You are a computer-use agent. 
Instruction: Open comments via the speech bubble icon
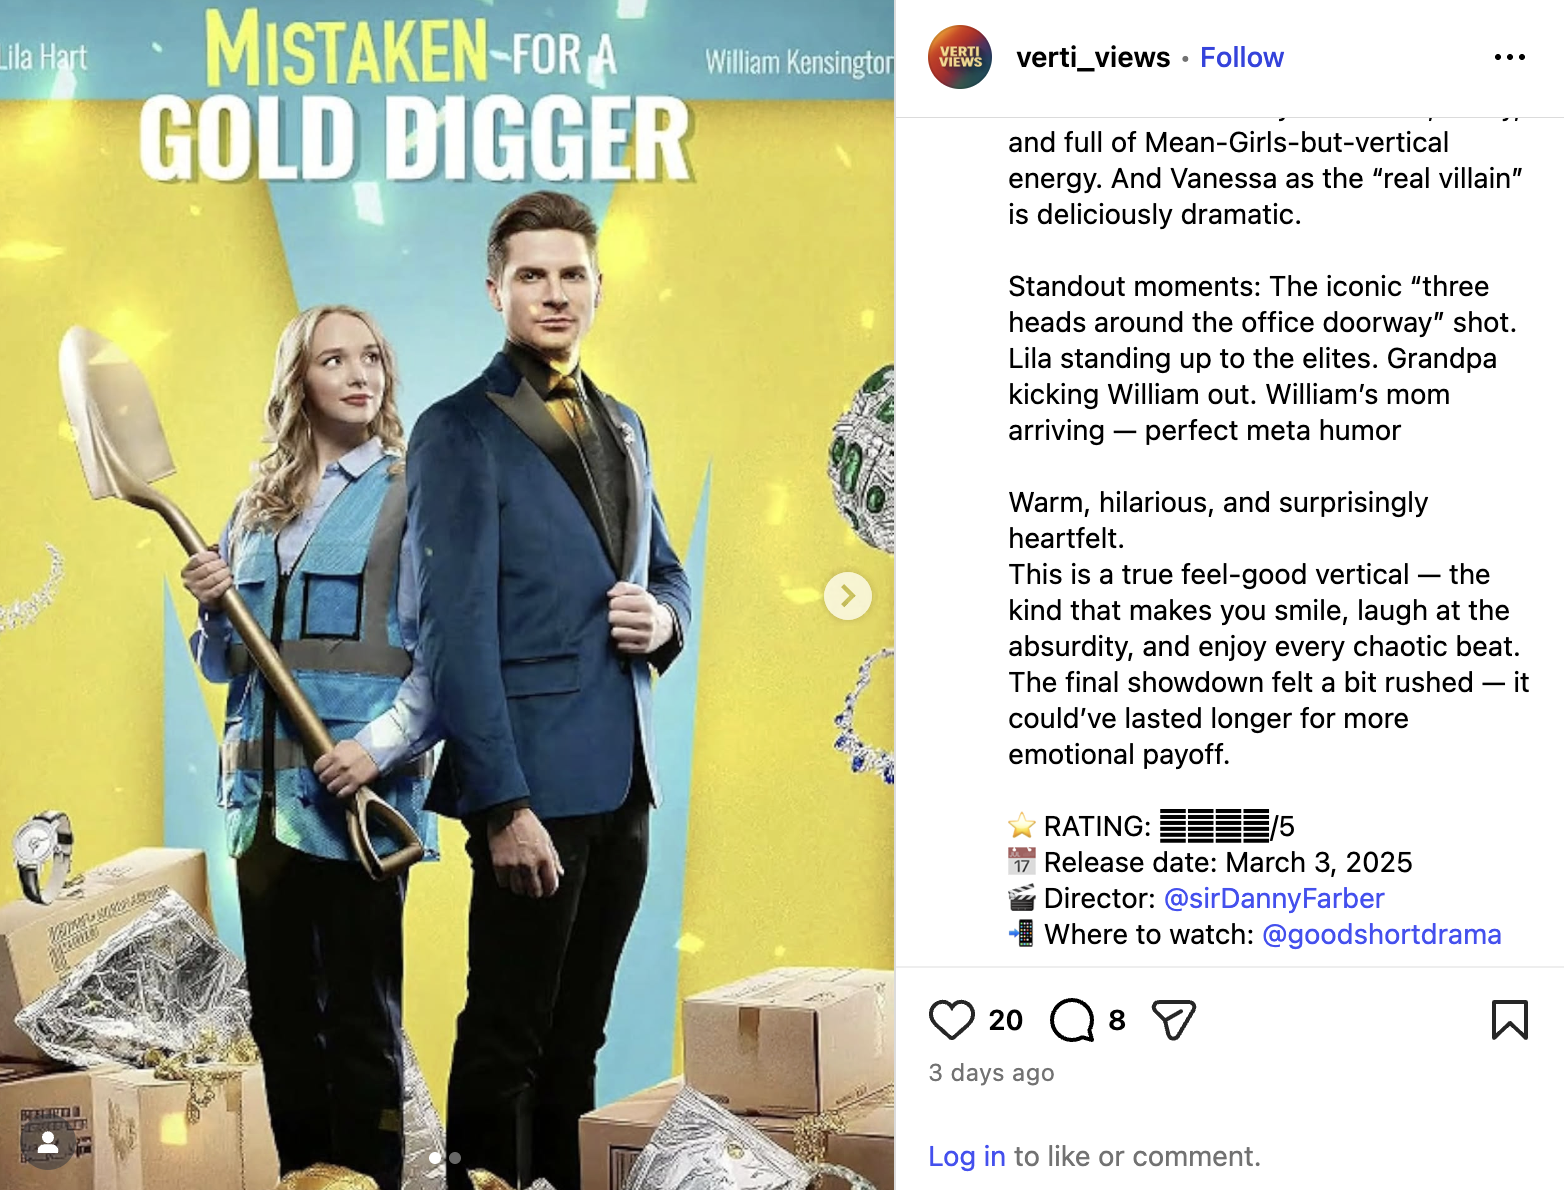tap(1072, 1020)
